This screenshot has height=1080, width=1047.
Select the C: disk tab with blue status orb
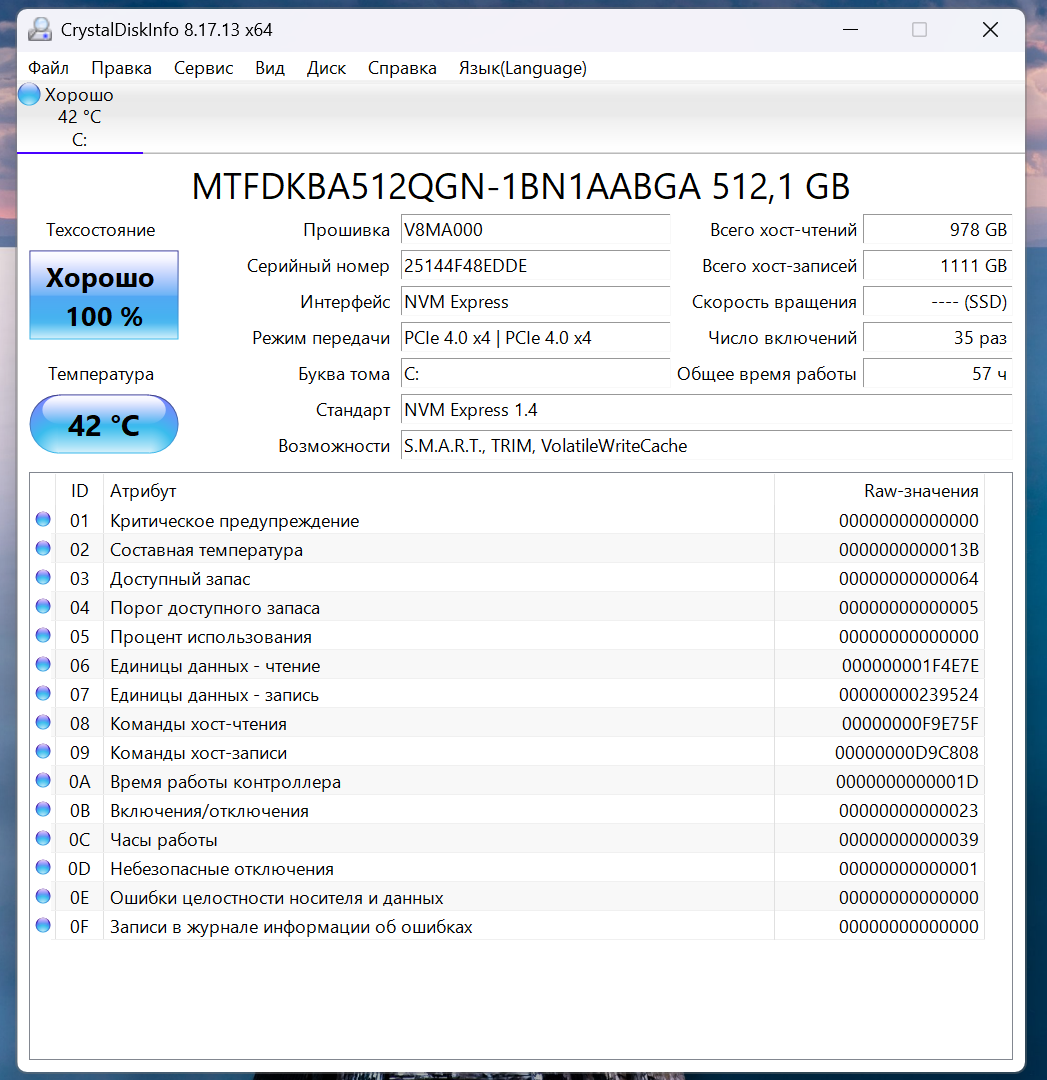point(80,117)
